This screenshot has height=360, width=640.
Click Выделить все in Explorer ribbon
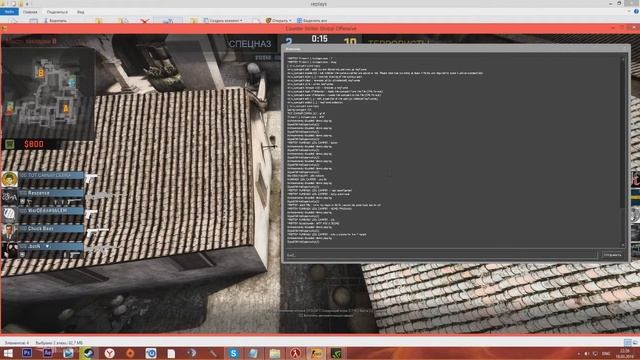(312, 20)
